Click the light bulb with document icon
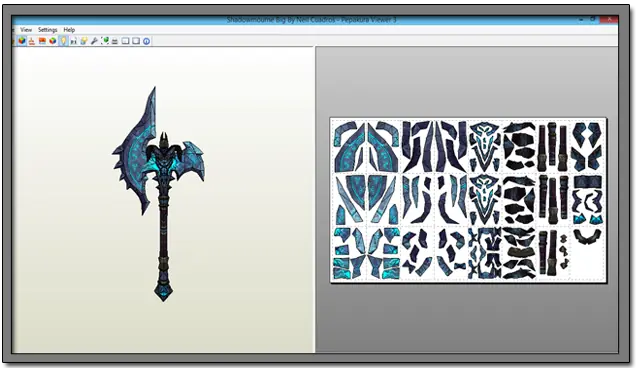The width and height of the screenshot is (637, 368). pos(84,41)
